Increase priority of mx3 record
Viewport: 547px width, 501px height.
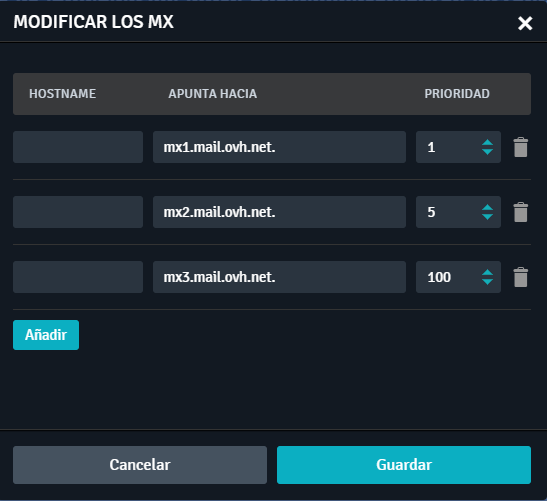click(x=487, y=272)
